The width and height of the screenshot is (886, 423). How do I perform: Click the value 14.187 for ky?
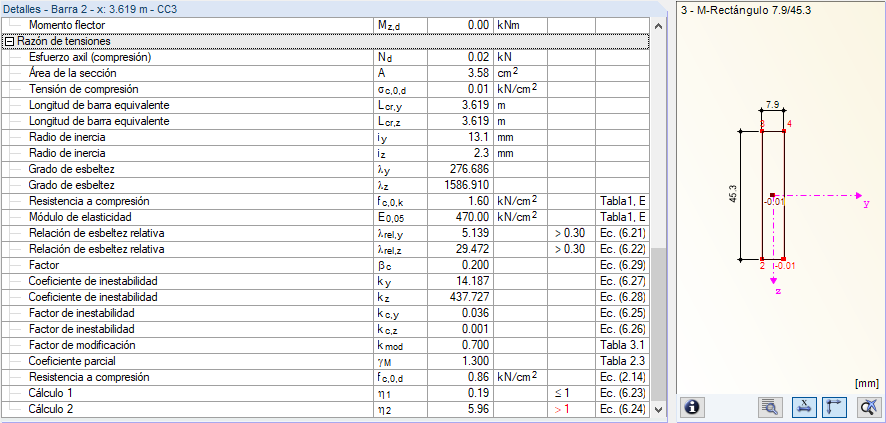[x=474, y=281]
